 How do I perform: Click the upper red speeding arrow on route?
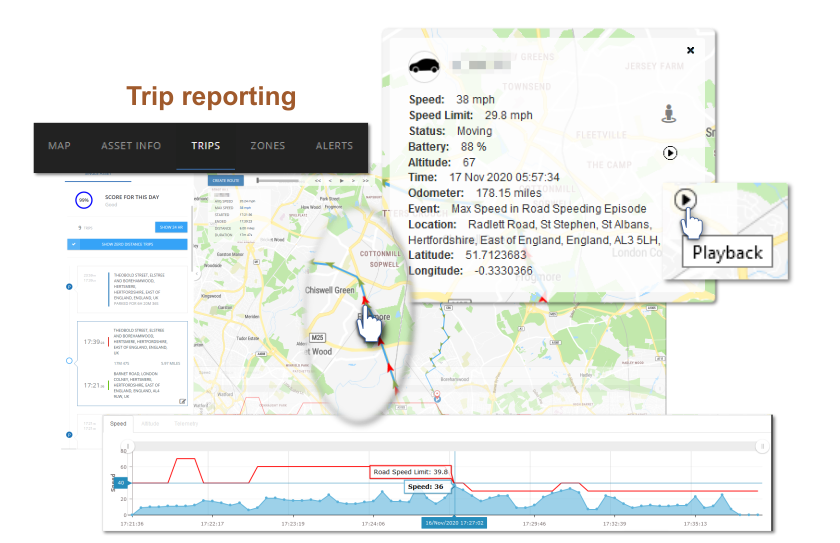(x=365, y=300)
